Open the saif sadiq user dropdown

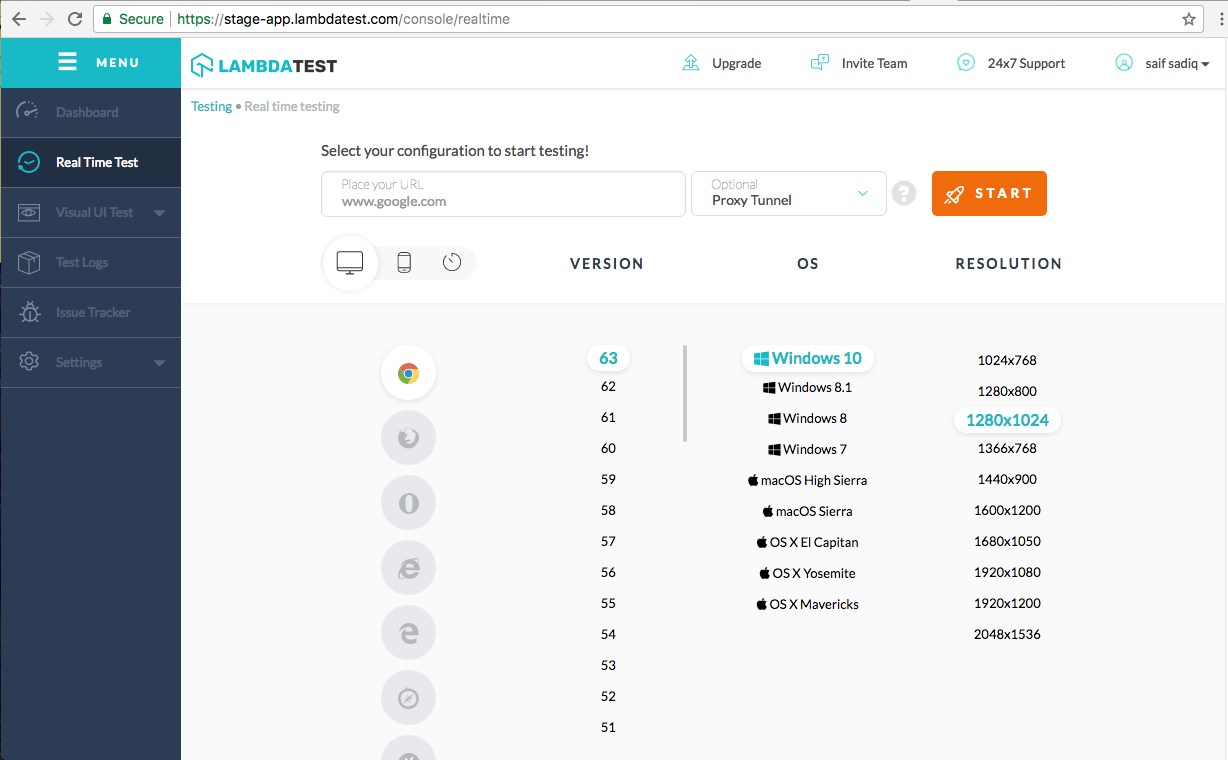coord(1162,63)
